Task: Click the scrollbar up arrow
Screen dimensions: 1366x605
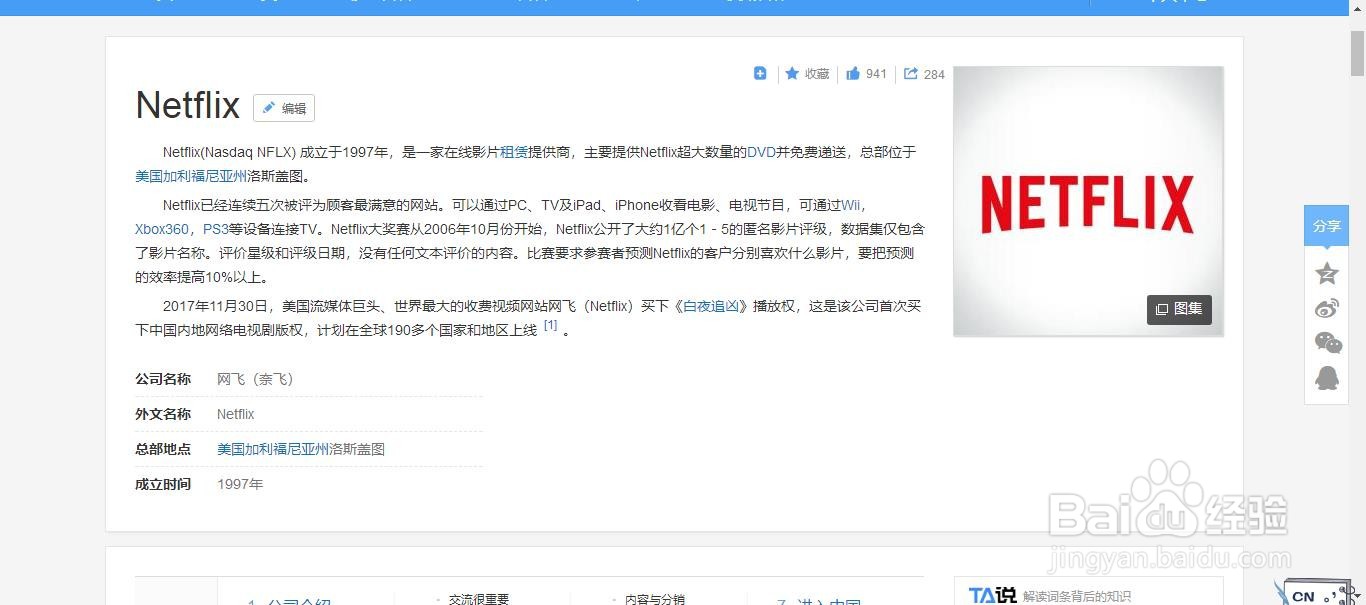Action: pos(1357,8)
